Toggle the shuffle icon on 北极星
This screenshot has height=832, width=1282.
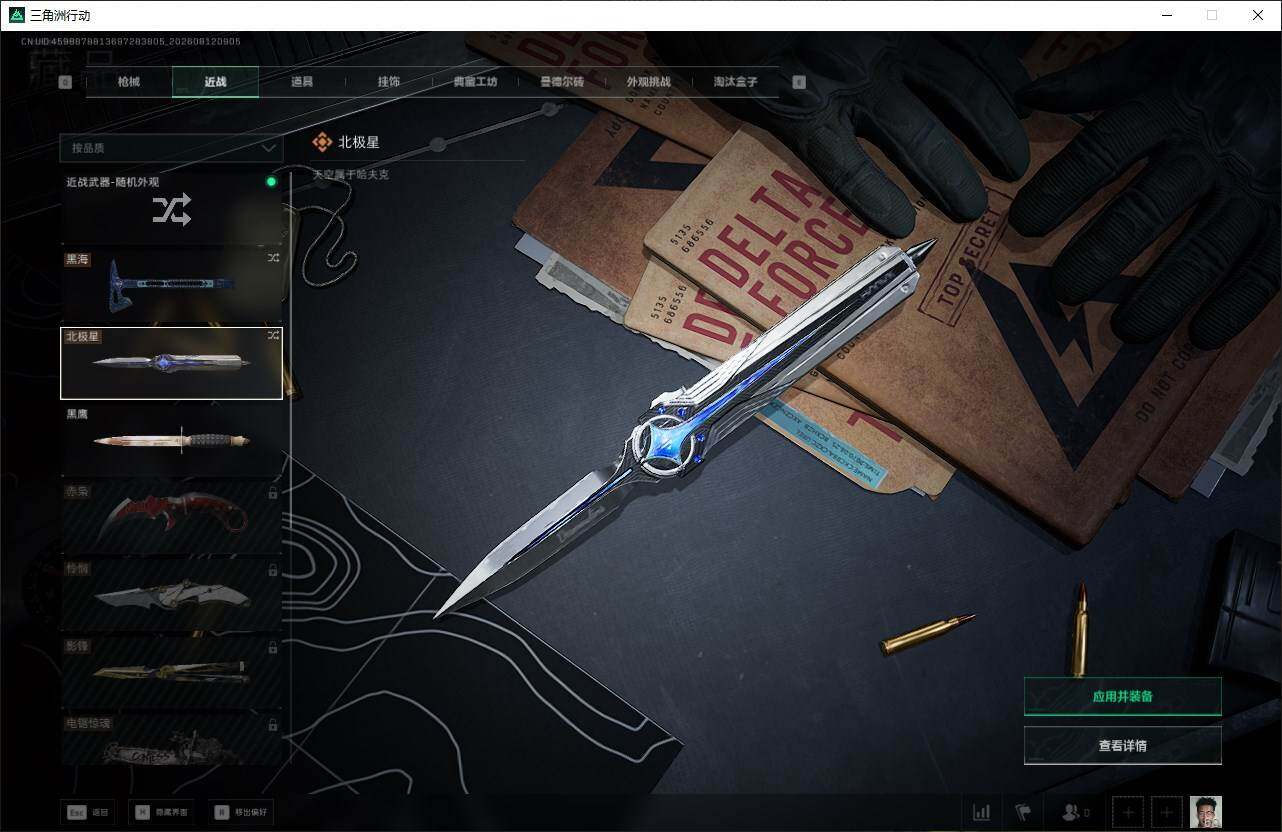coord(273,336)
